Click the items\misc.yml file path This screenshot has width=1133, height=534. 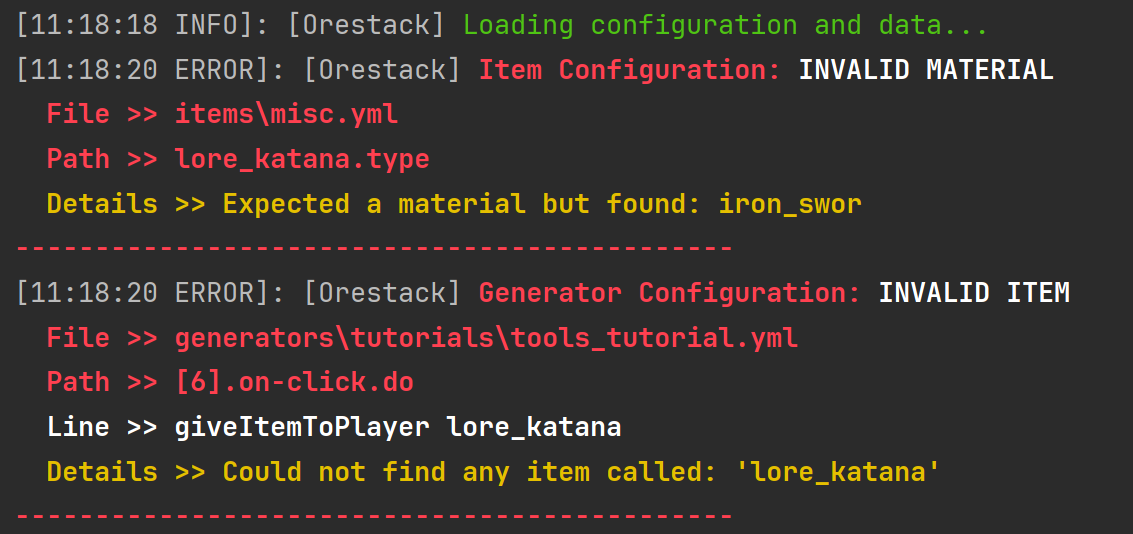pos(286,114)
